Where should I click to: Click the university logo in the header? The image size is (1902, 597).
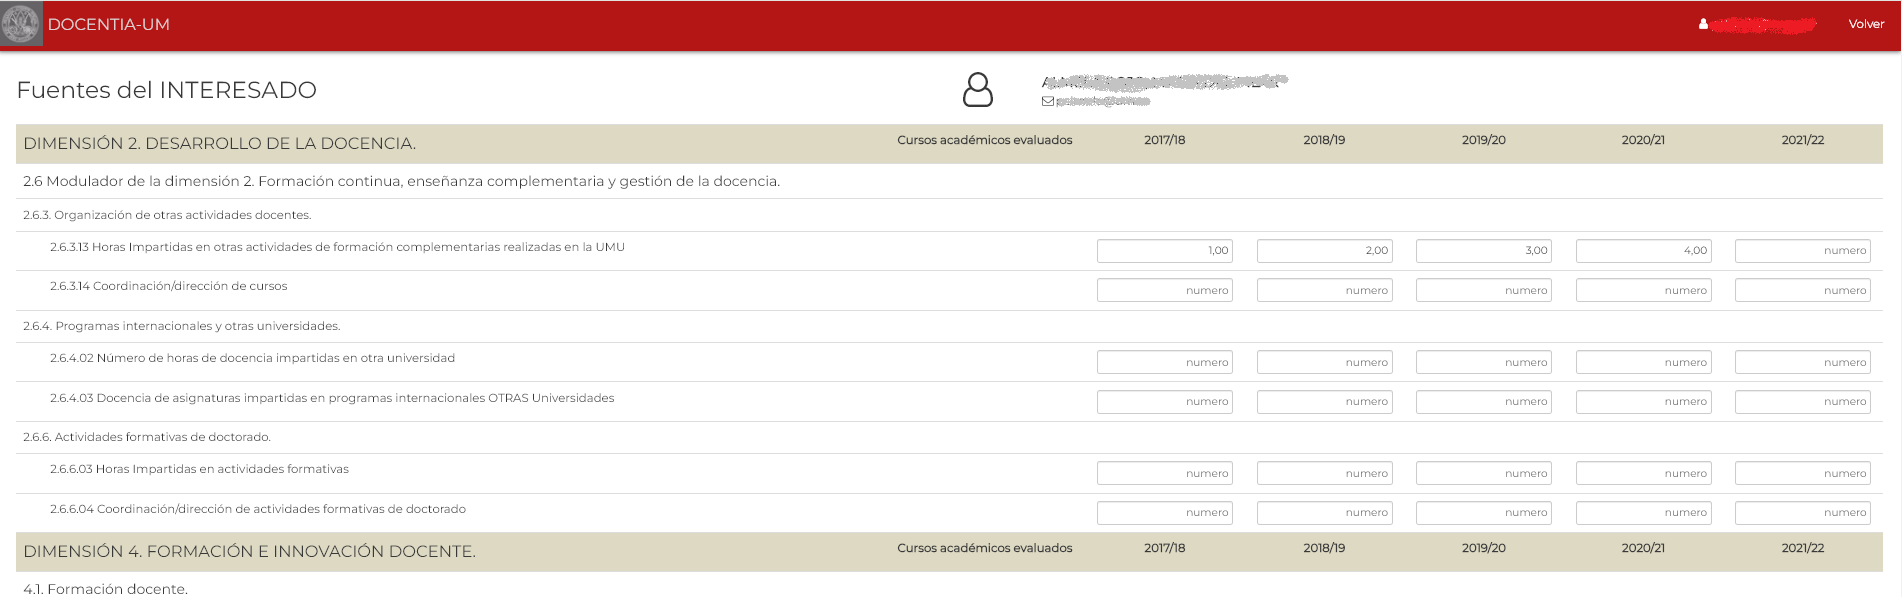[x=21, y=24]
